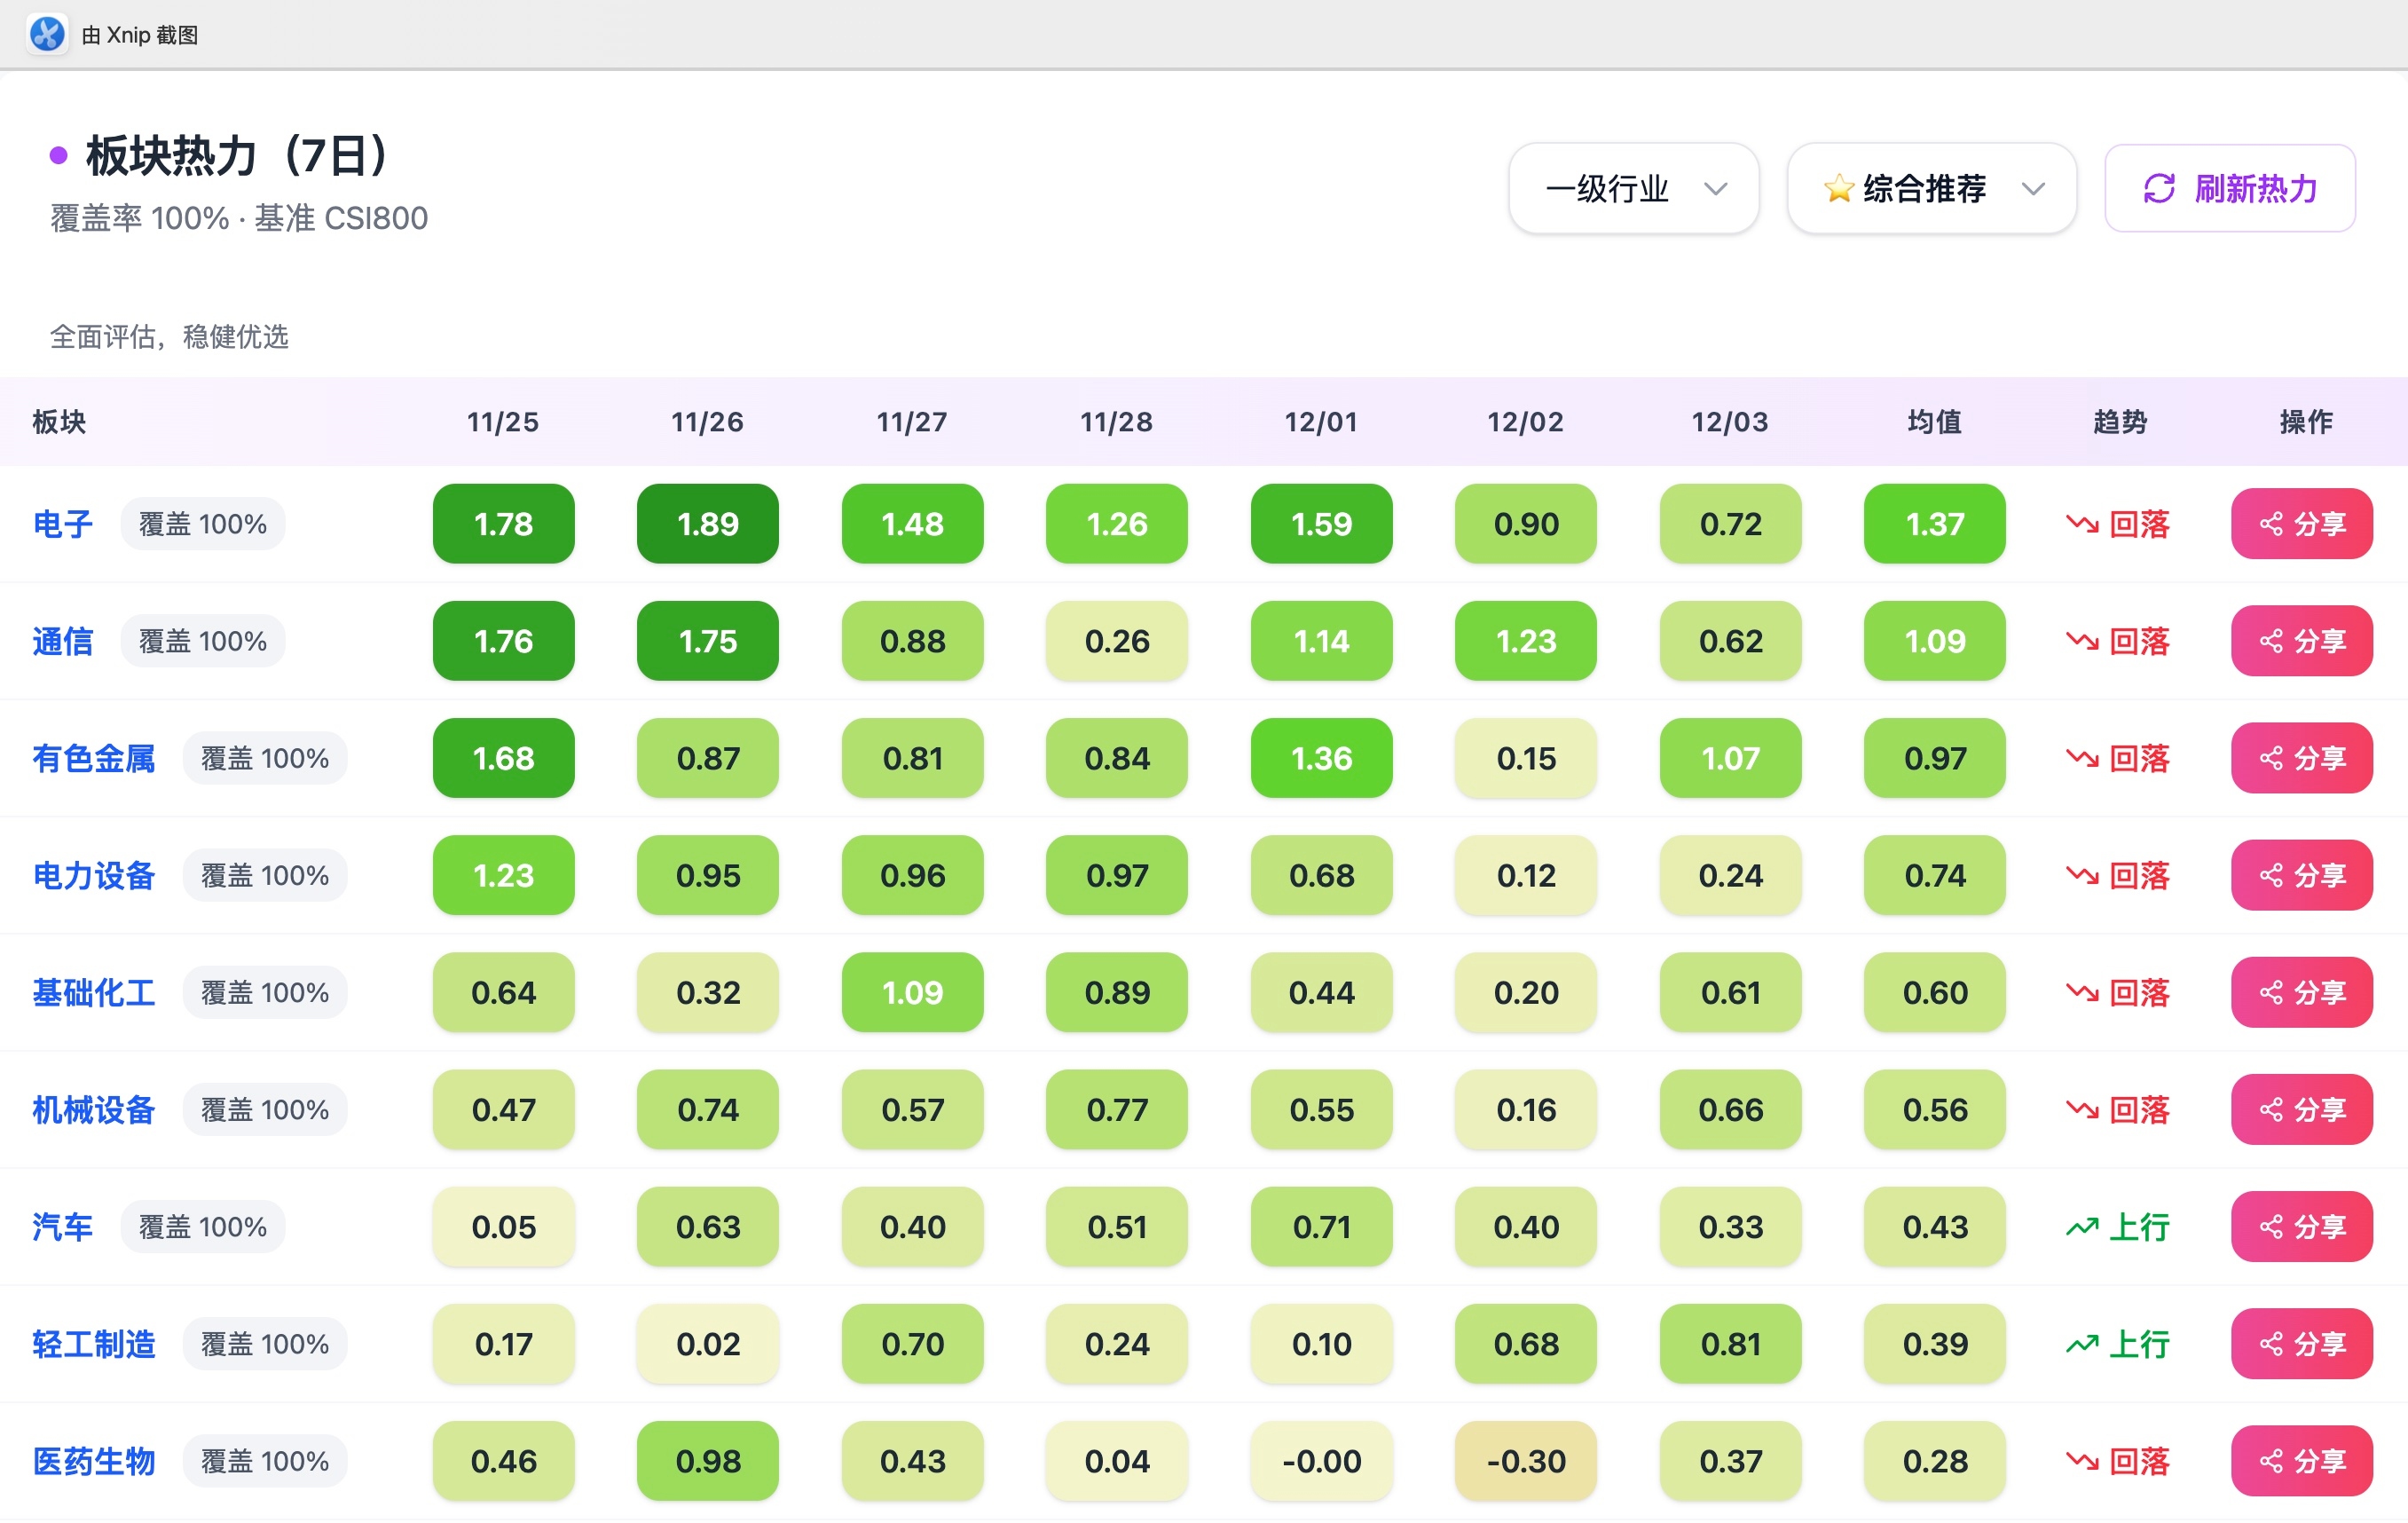Click the 12/03 date column header
Screen dimensions: 2408x1523
[1729, 422]
